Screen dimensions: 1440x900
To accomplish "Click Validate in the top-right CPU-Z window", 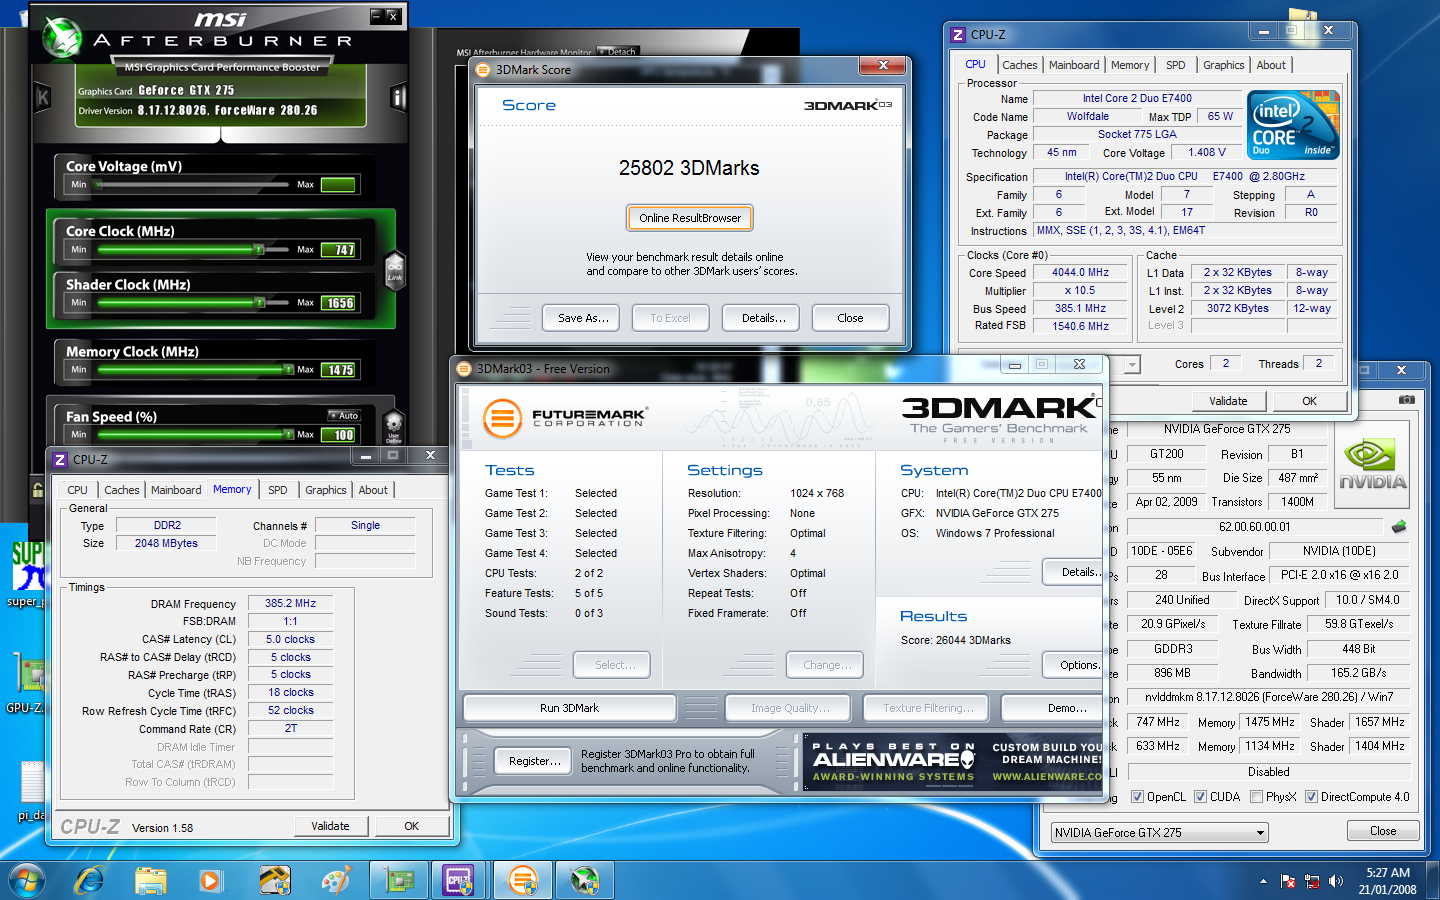I will [1228, 401].
